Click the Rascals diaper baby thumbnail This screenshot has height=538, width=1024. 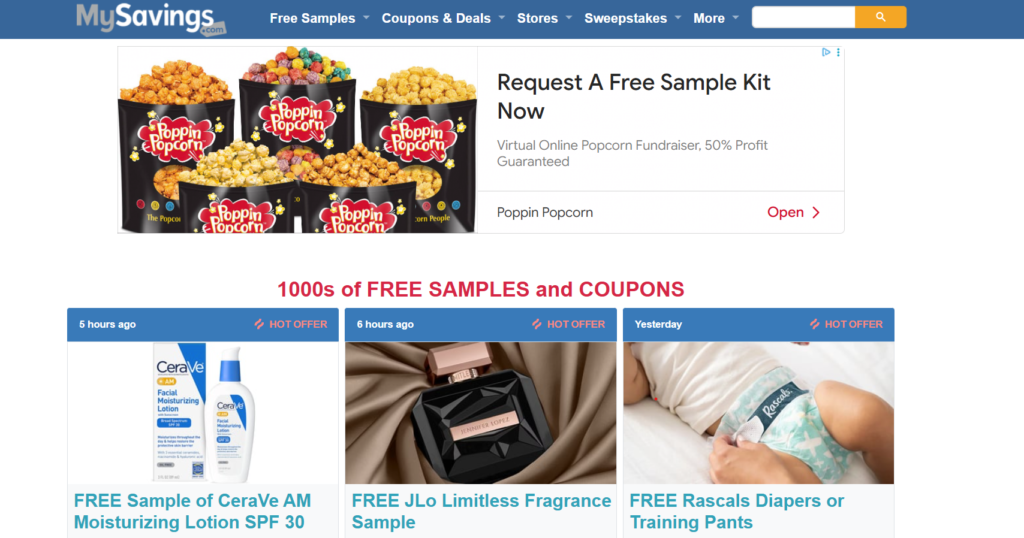tap(758, 413)
